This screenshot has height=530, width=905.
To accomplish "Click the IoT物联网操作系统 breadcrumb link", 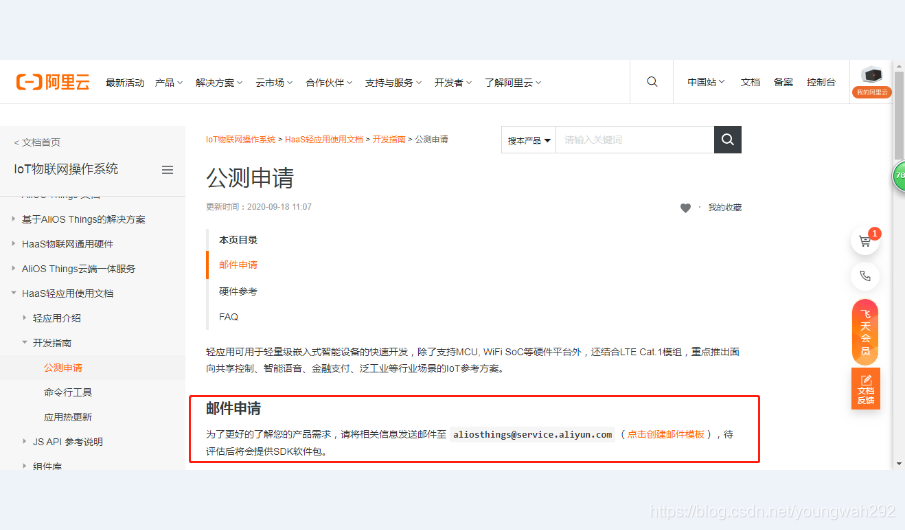I will 241,139.
